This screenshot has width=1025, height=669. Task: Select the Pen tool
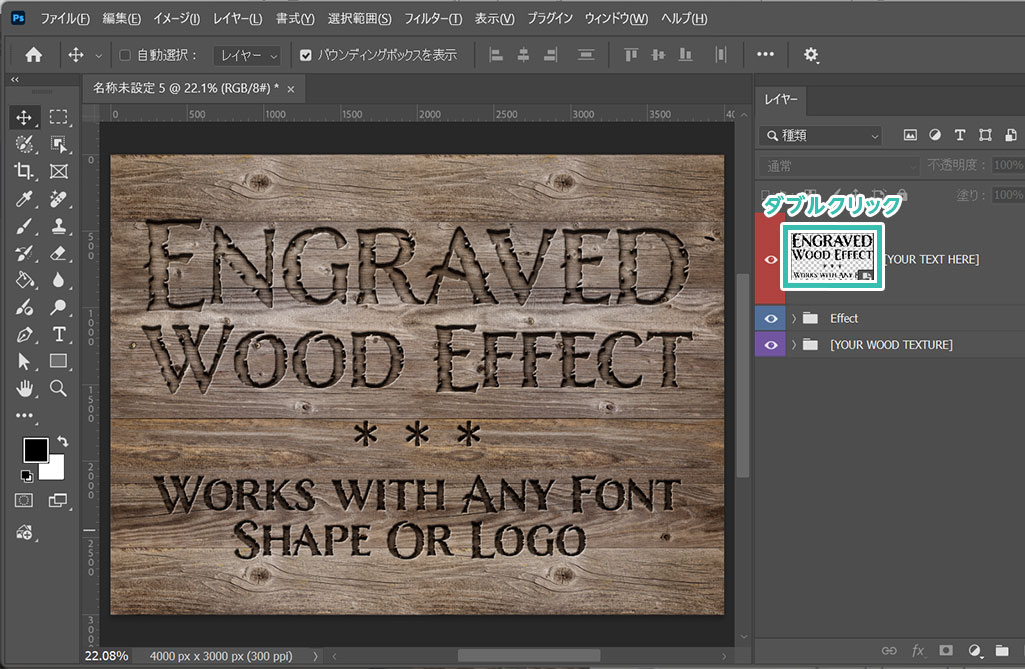(x=24, y=334)
